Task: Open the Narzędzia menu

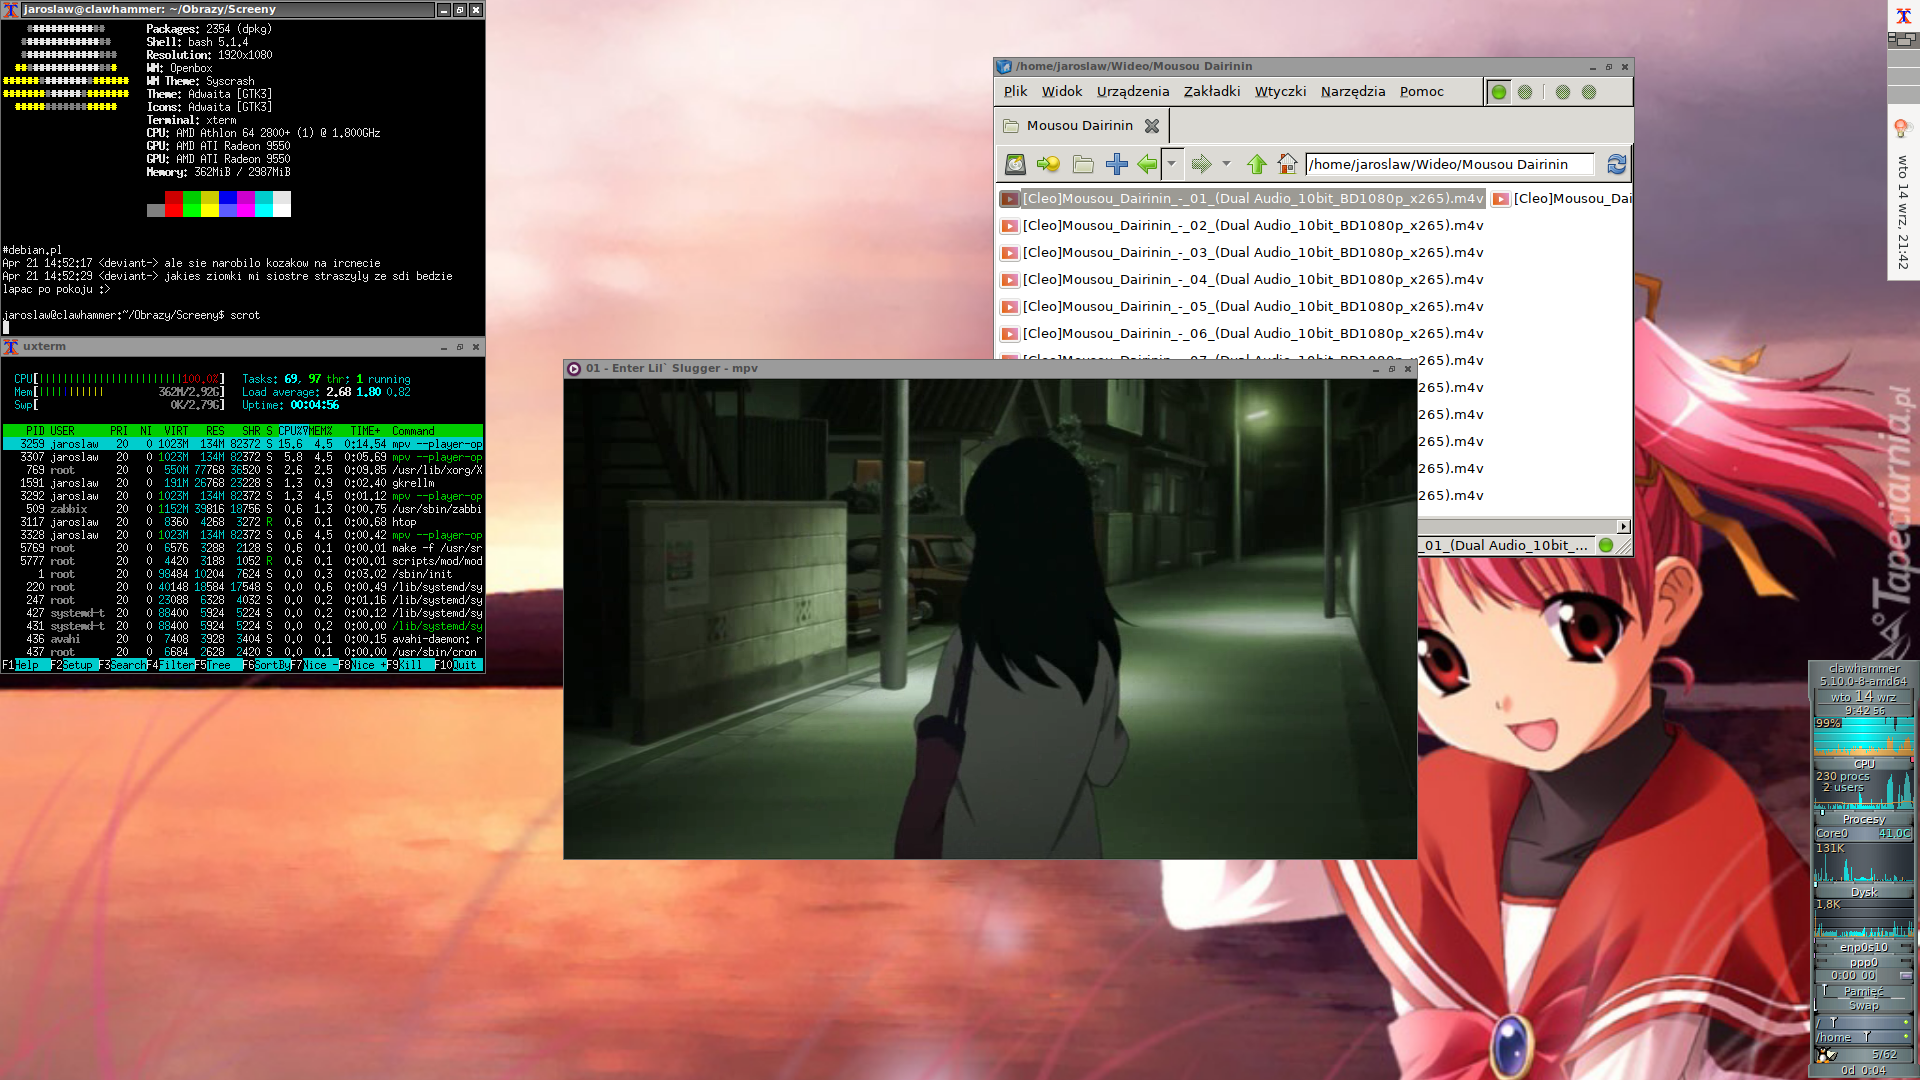Action: coord(1353,91)
